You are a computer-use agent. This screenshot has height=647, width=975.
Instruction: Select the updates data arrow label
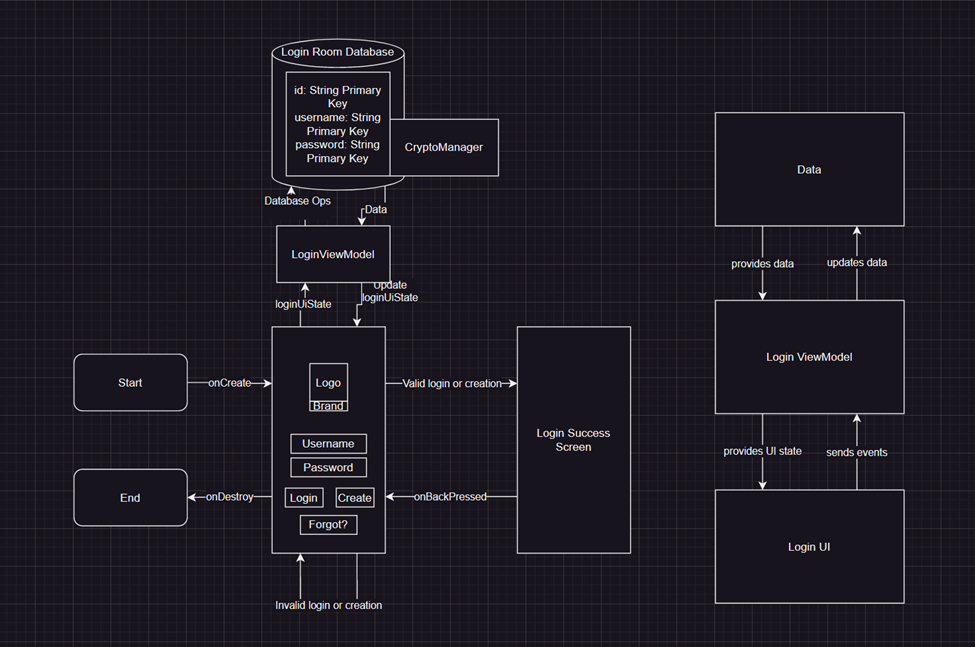click(856, 262)
